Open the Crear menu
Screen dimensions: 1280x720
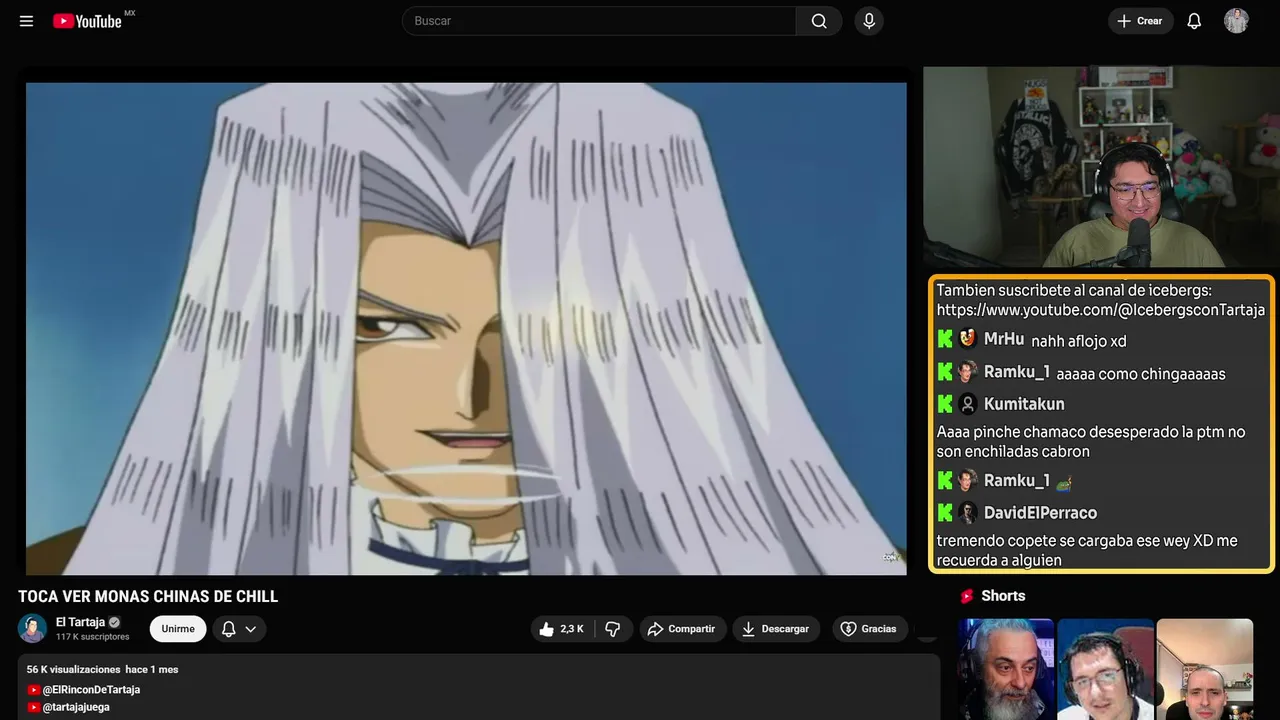[1140, 21]
